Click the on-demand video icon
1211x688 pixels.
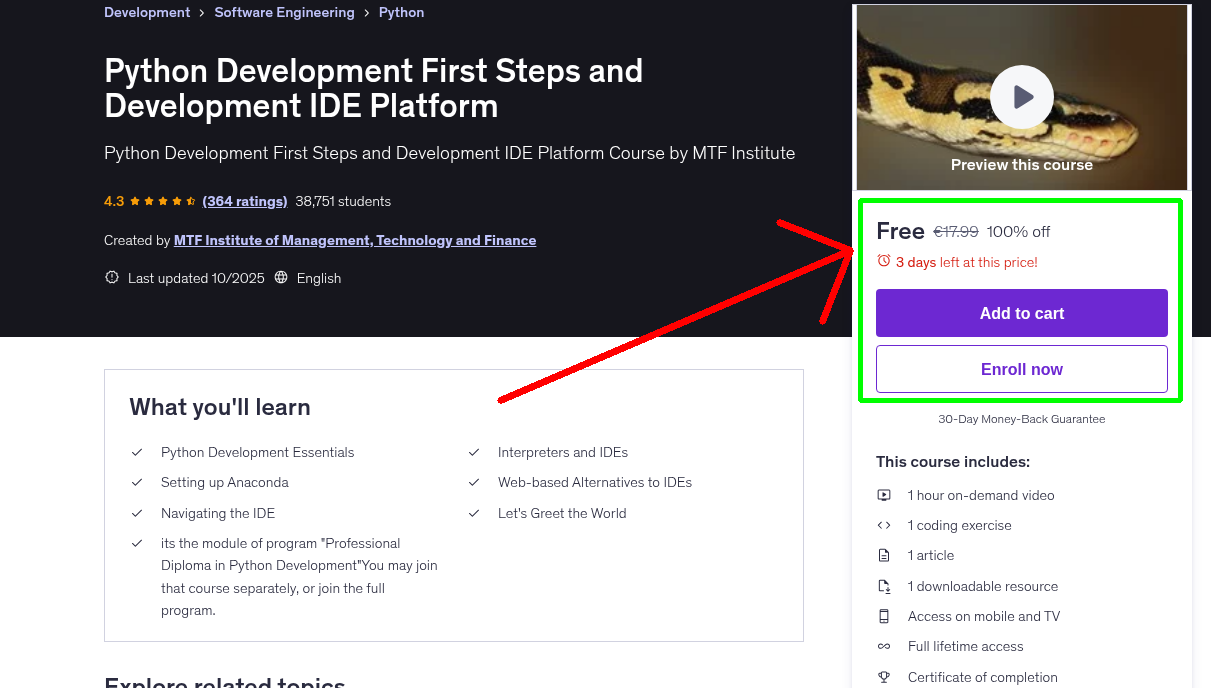click(x=884, y=495)
